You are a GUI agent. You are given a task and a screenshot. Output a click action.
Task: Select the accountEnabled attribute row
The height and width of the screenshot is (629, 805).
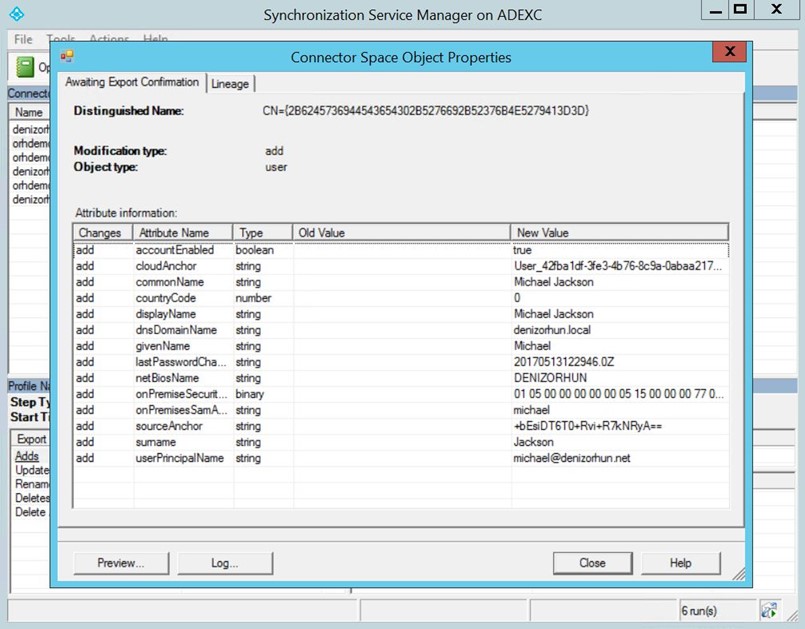(400, 250)
